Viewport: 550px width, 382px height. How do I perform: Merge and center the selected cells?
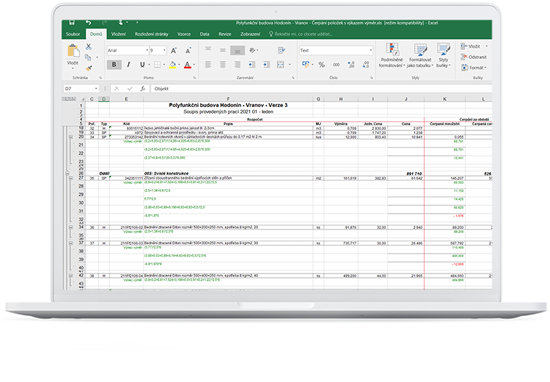pyautogui.click(x=280, y=65)
